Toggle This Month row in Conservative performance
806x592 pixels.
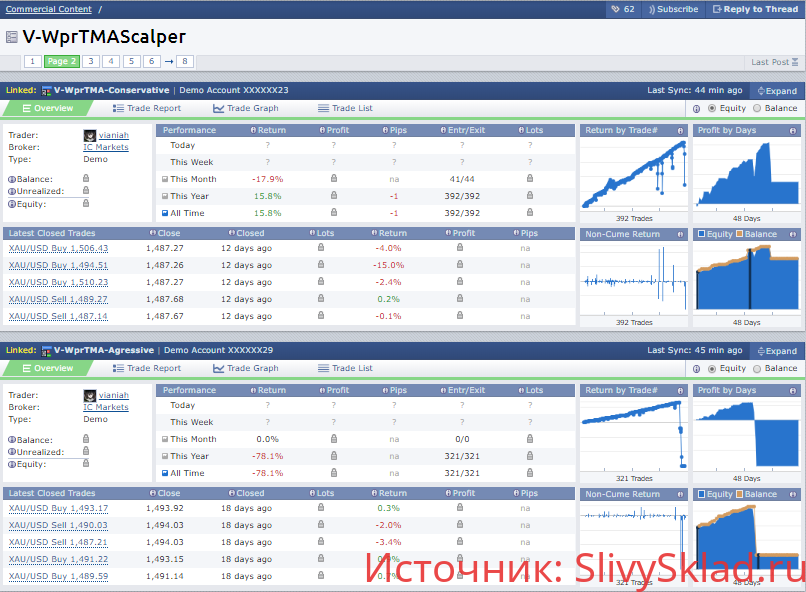(165, 179)
